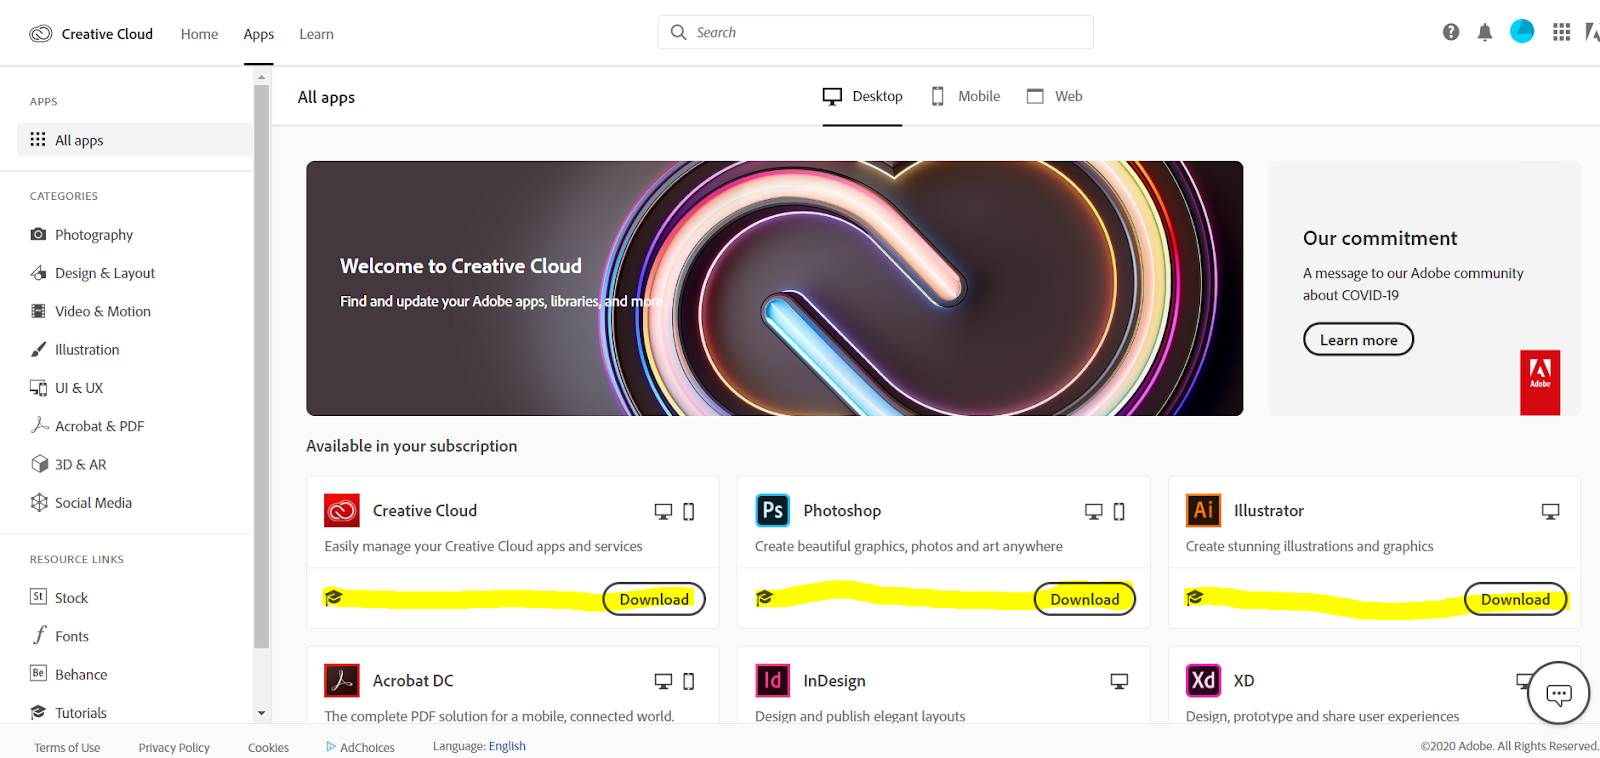This screenshot has height=758, width=1600.
Task: Click the Search input field
Action: [x=875, y=32]
